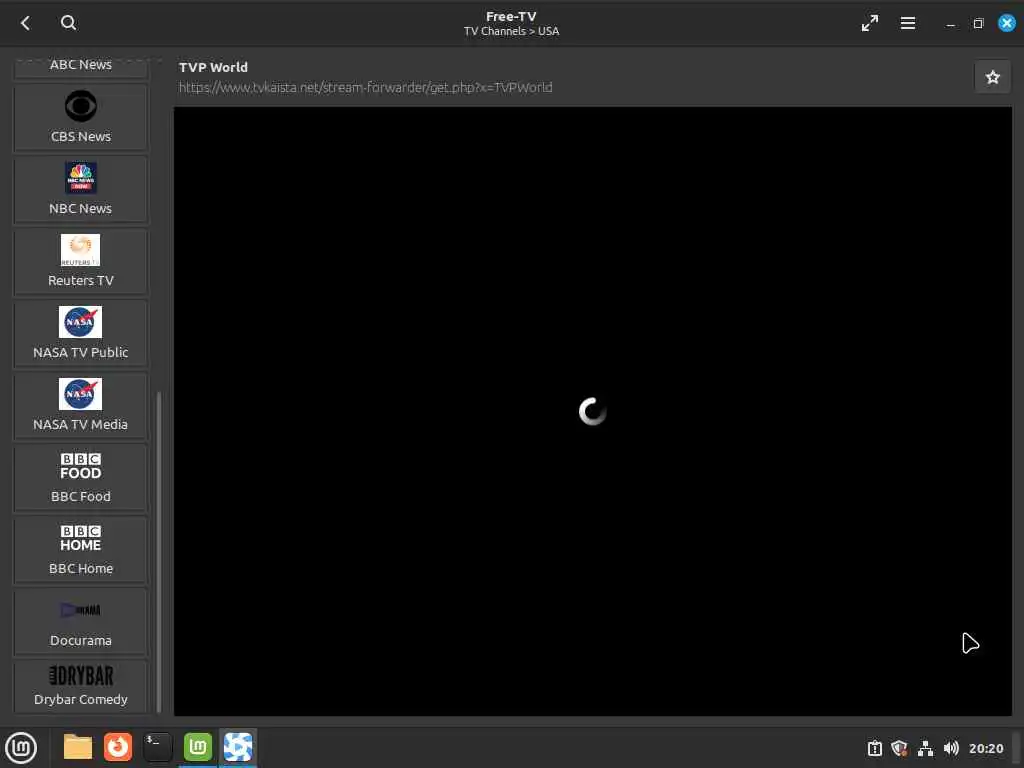This screenshot has height=768, width=1024.
Task: Select the NASA TV Public channel
Action: coord(80,334)
